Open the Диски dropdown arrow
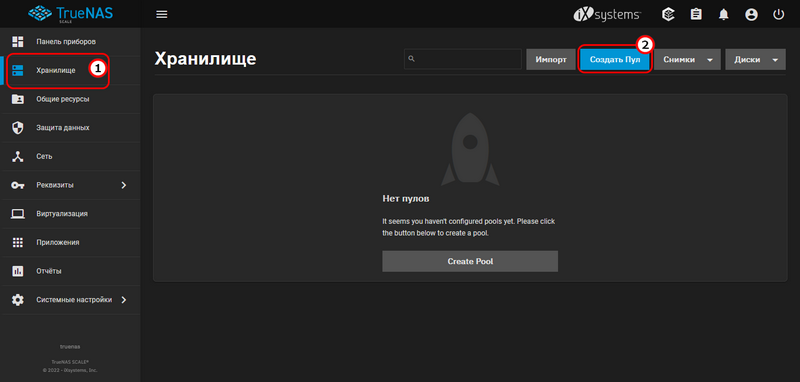 coord(776,60)
